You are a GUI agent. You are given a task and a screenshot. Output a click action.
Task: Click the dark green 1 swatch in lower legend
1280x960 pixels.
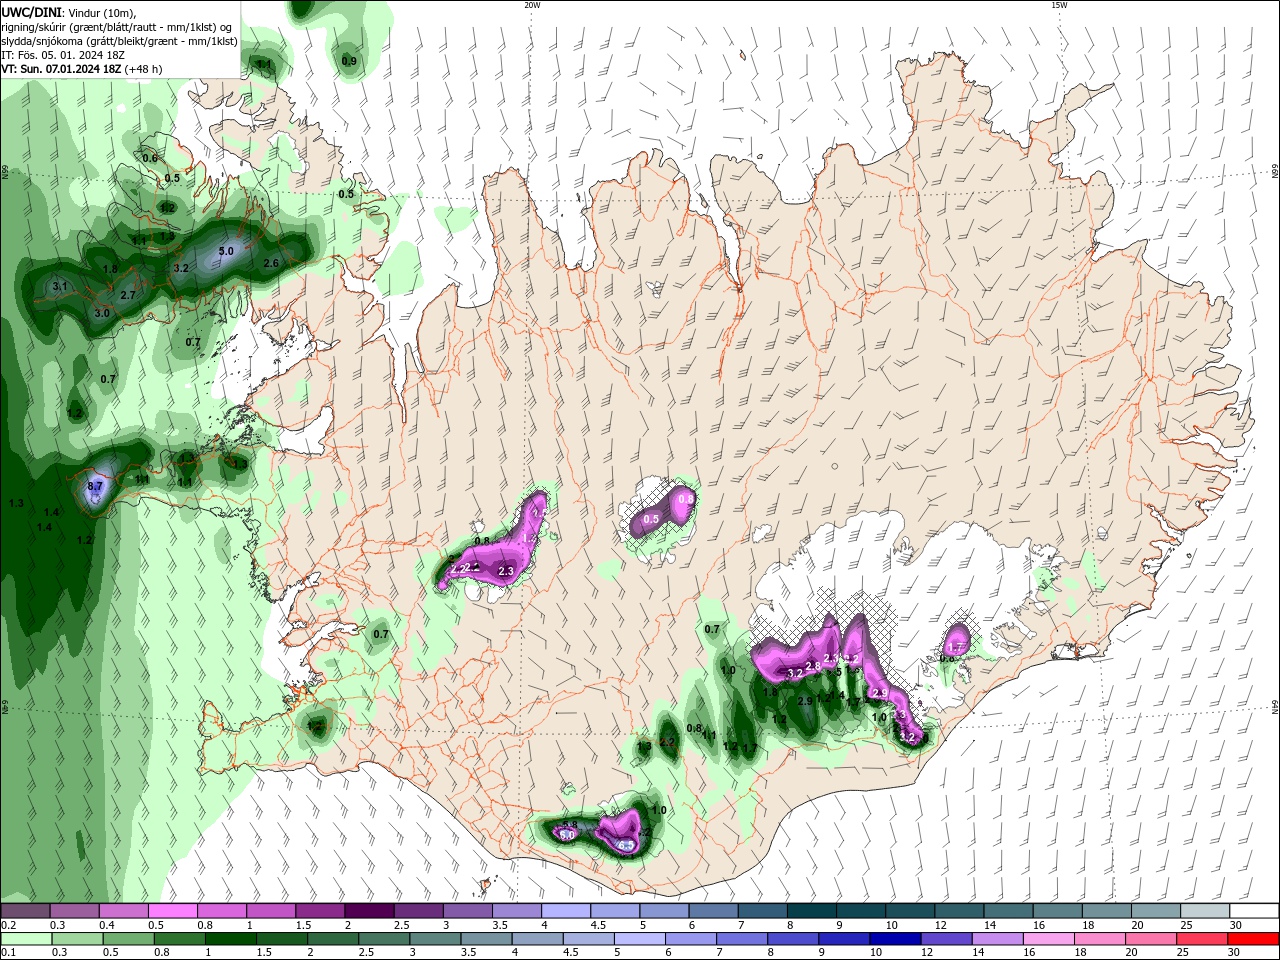[230, 939]
